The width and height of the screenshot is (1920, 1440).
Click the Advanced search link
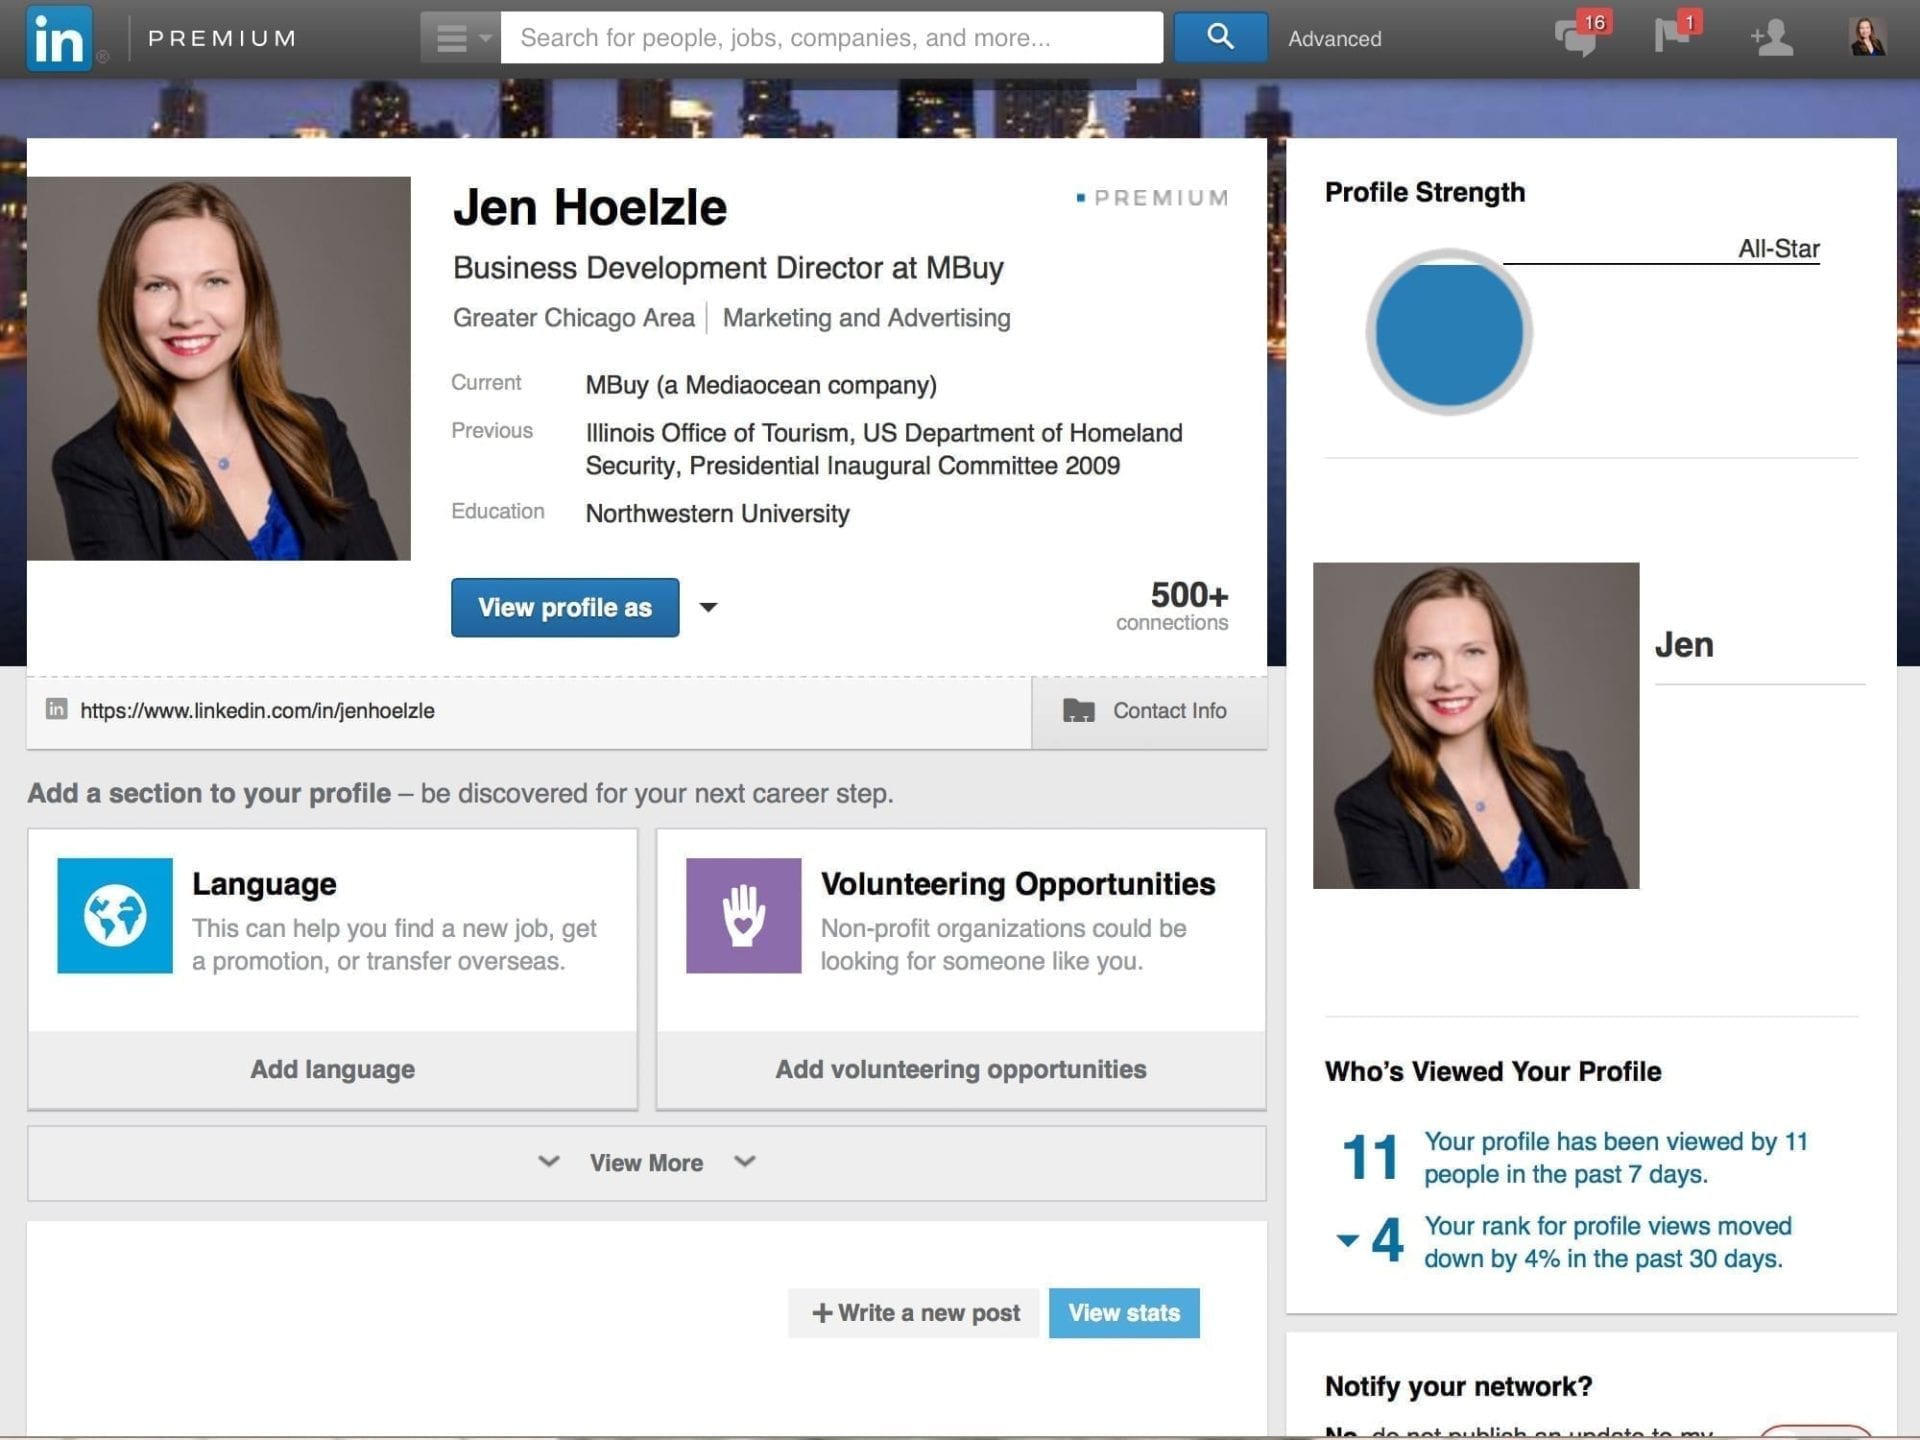[x=1334, y=39]
